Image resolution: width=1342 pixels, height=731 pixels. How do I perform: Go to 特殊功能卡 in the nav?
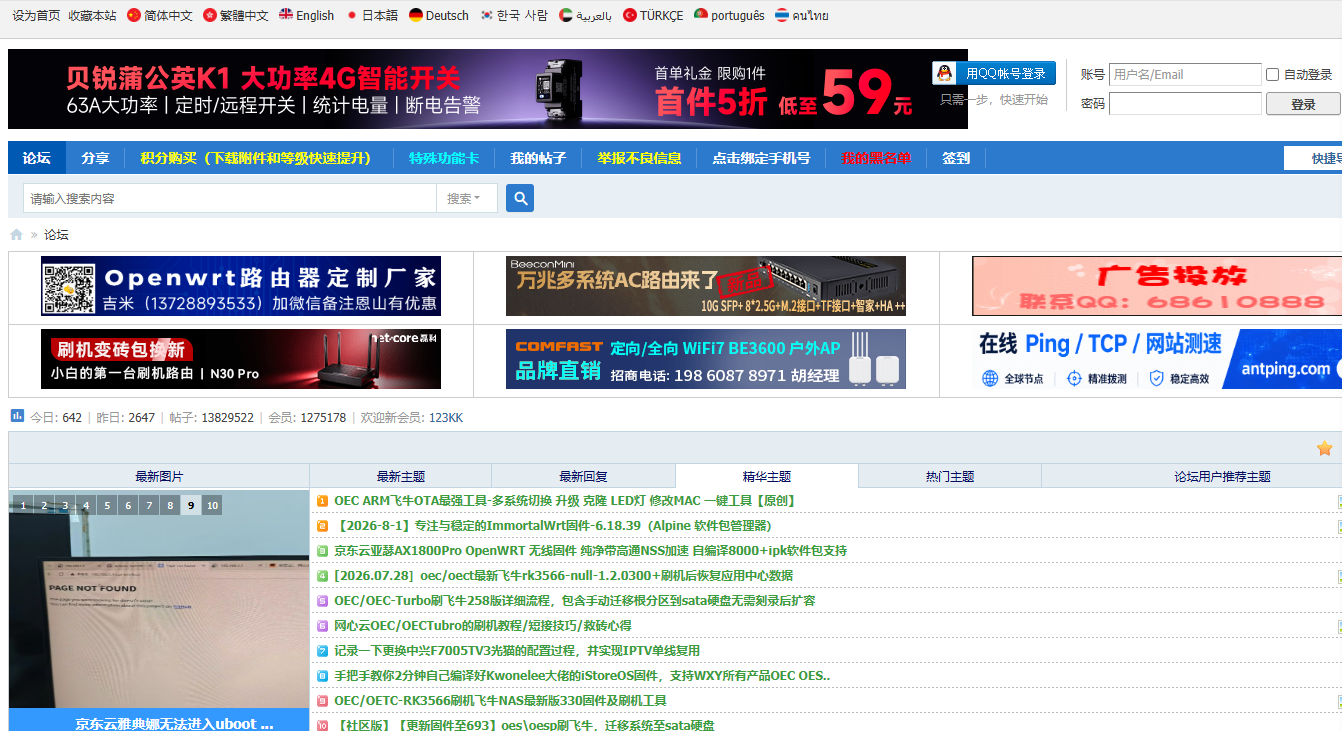click(443, 158)
